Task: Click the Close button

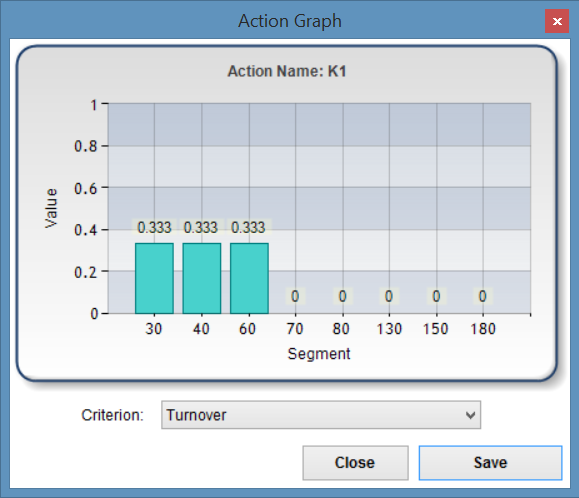Action: click(x=355, y=463)
